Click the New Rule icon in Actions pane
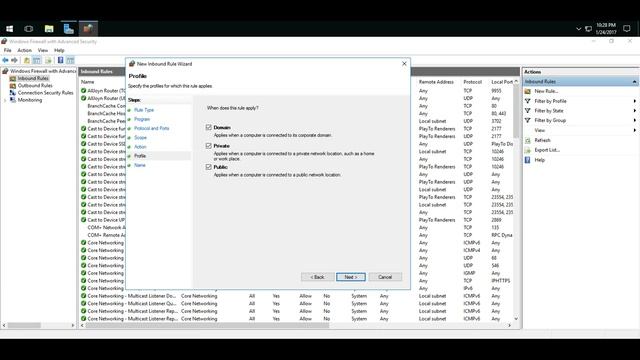 528,91
